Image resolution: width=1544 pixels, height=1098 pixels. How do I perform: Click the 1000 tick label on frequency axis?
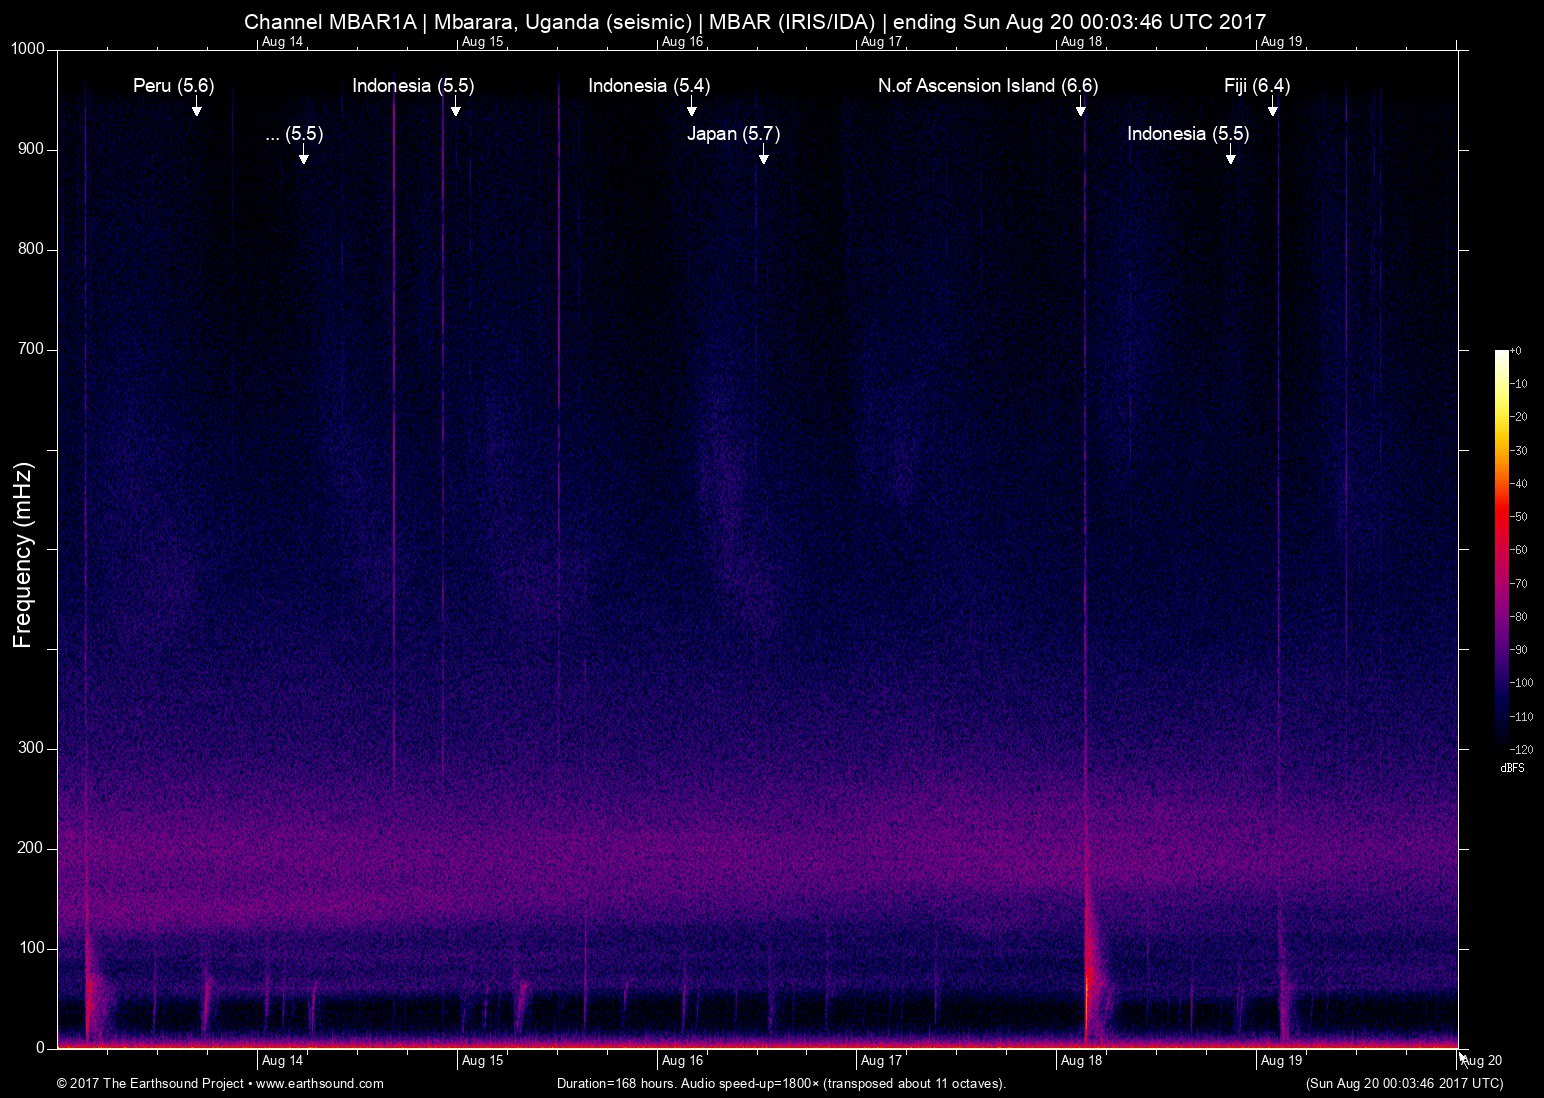(x=28, y=49)
